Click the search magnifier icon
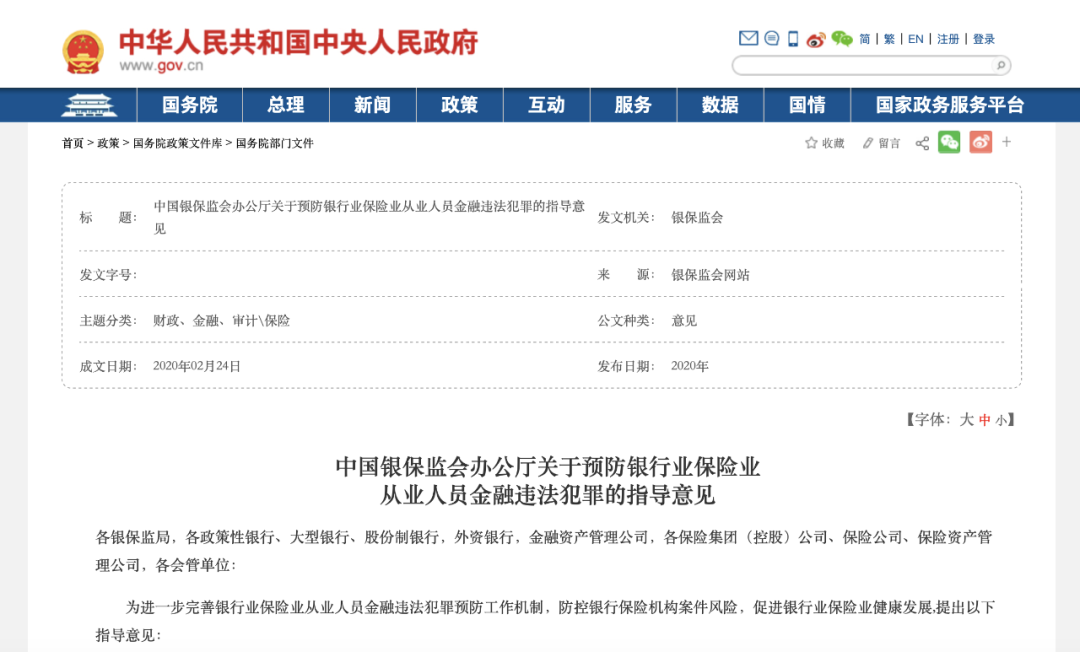Screen dimensions: 1080x652 tap(1001, 65)
